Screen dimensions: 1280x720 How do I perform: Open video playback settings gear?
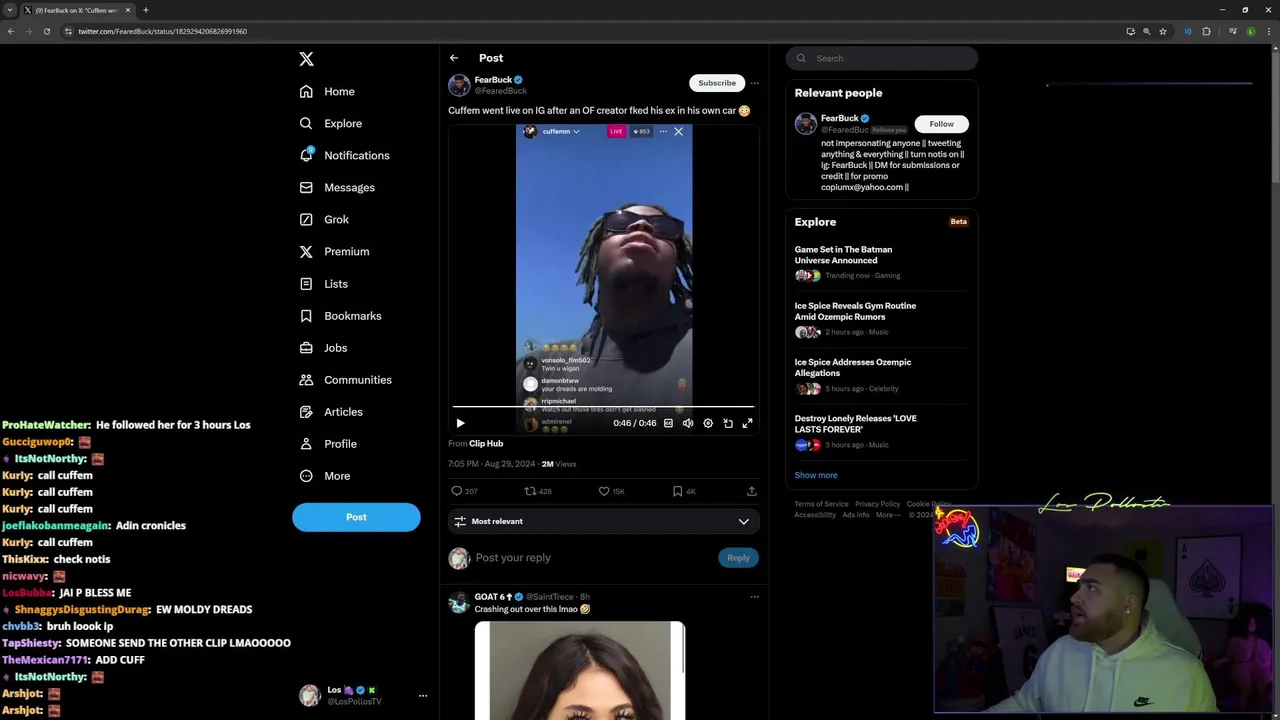click(x=708, y=423)
